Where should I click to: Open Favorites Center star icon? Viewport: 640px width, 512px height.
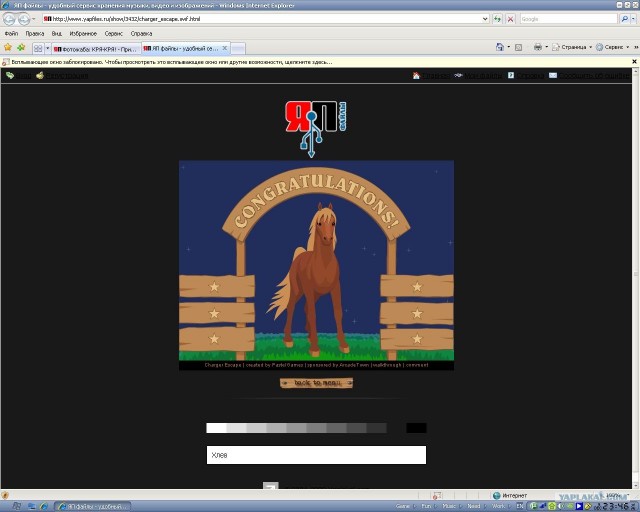(8, 48)
